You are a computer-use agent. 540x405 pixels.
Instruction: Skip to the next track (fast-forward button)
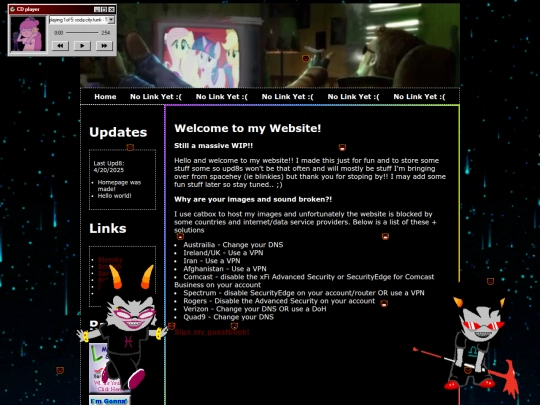point(104,45)
